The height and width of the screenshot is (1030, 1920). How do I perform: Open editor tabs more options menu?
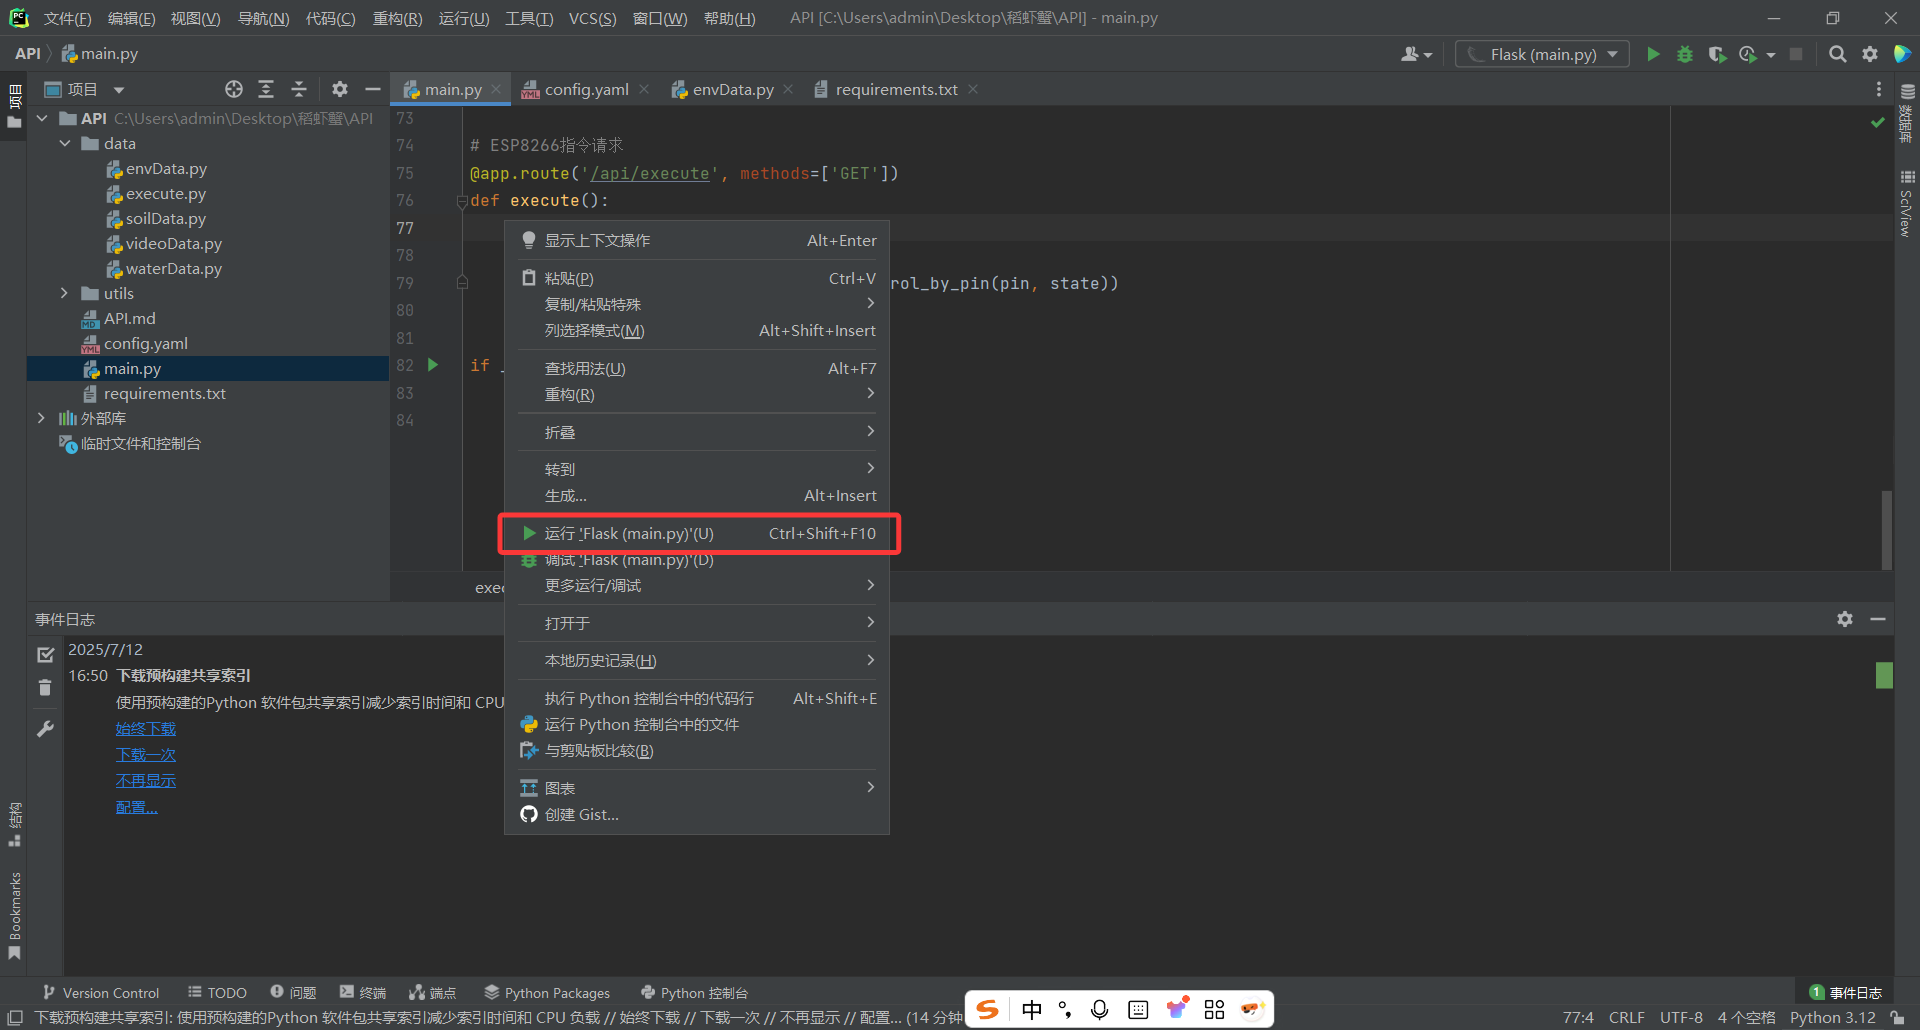(x=1878, y=89)
